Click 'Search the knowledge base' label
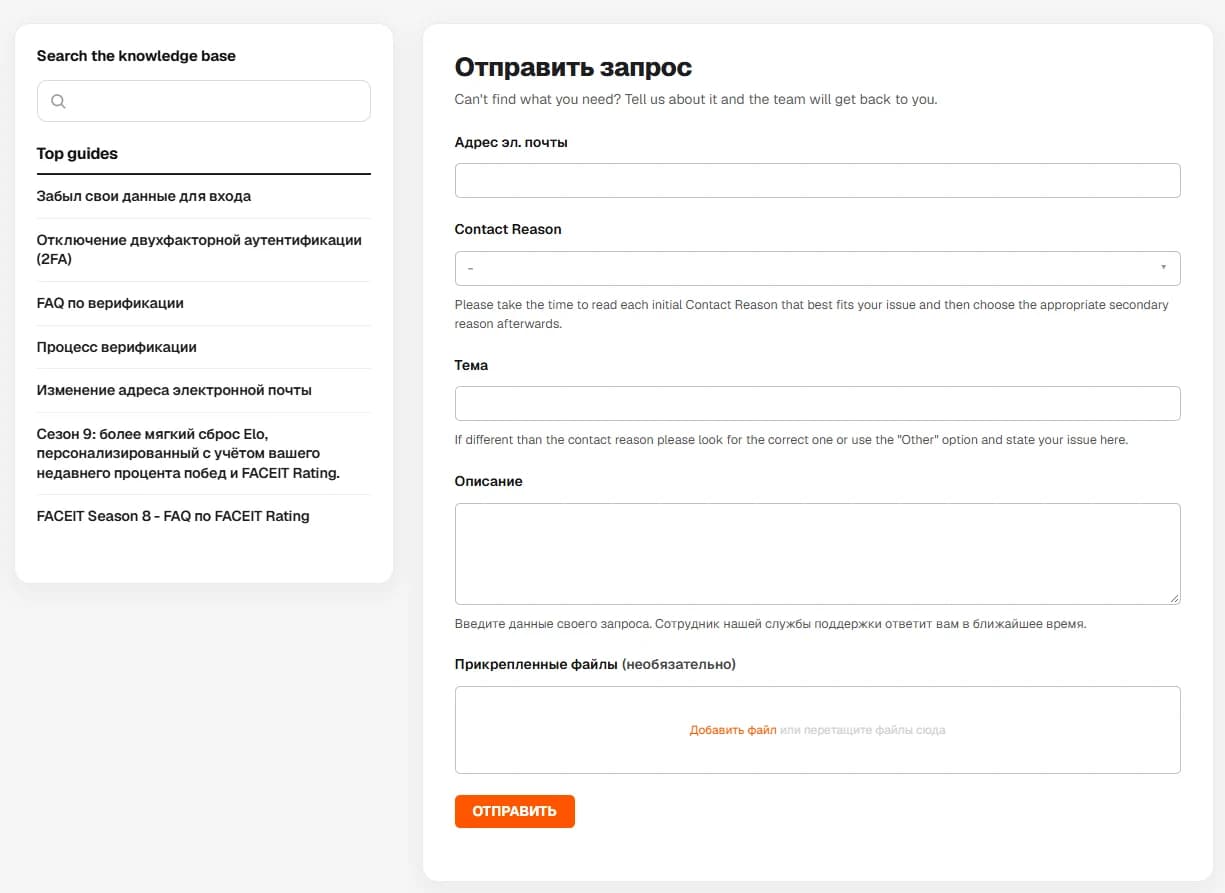 coord(136,56)
